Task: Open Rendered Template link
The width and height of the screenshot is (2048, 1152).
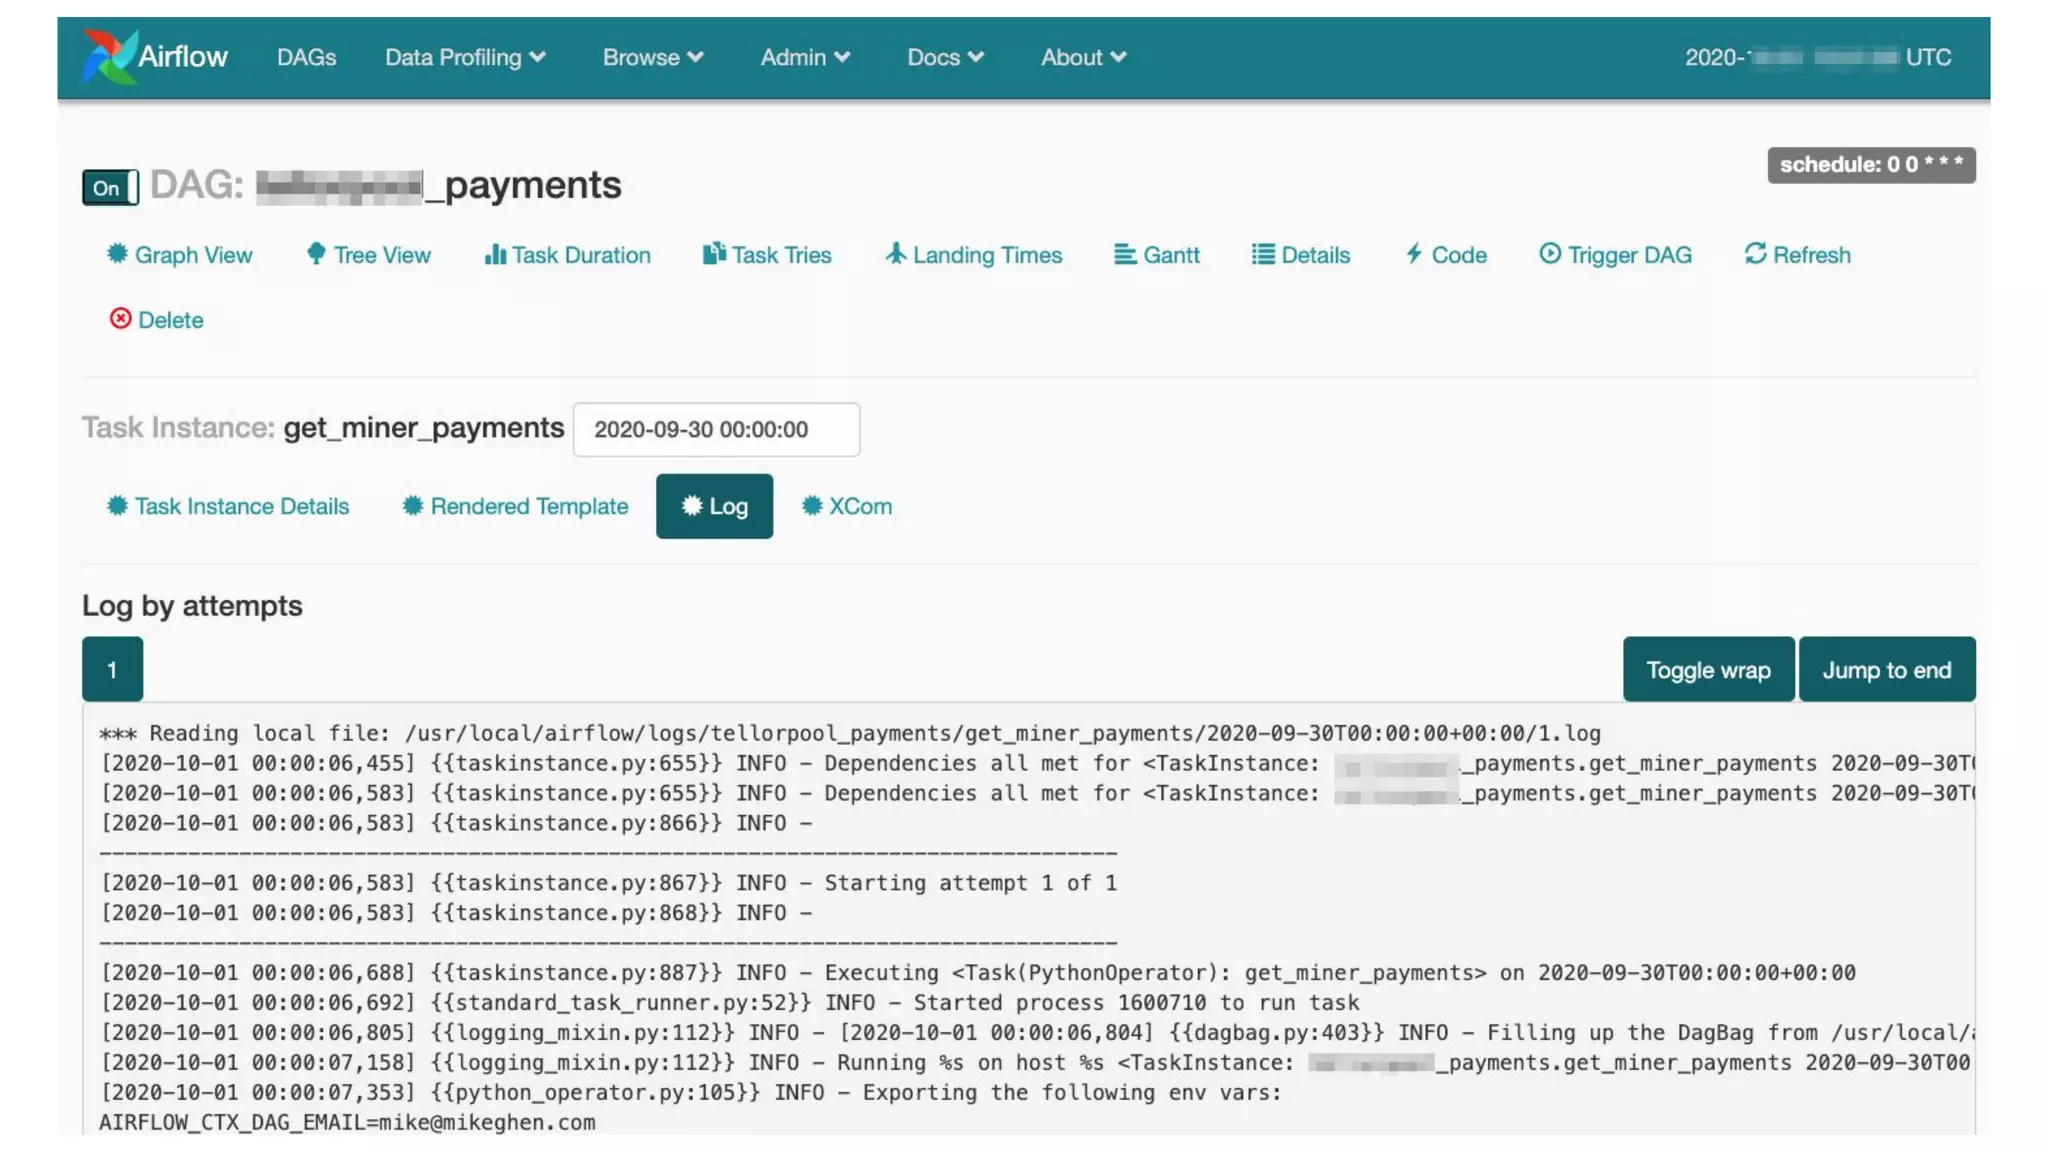Action: (516, 506)
